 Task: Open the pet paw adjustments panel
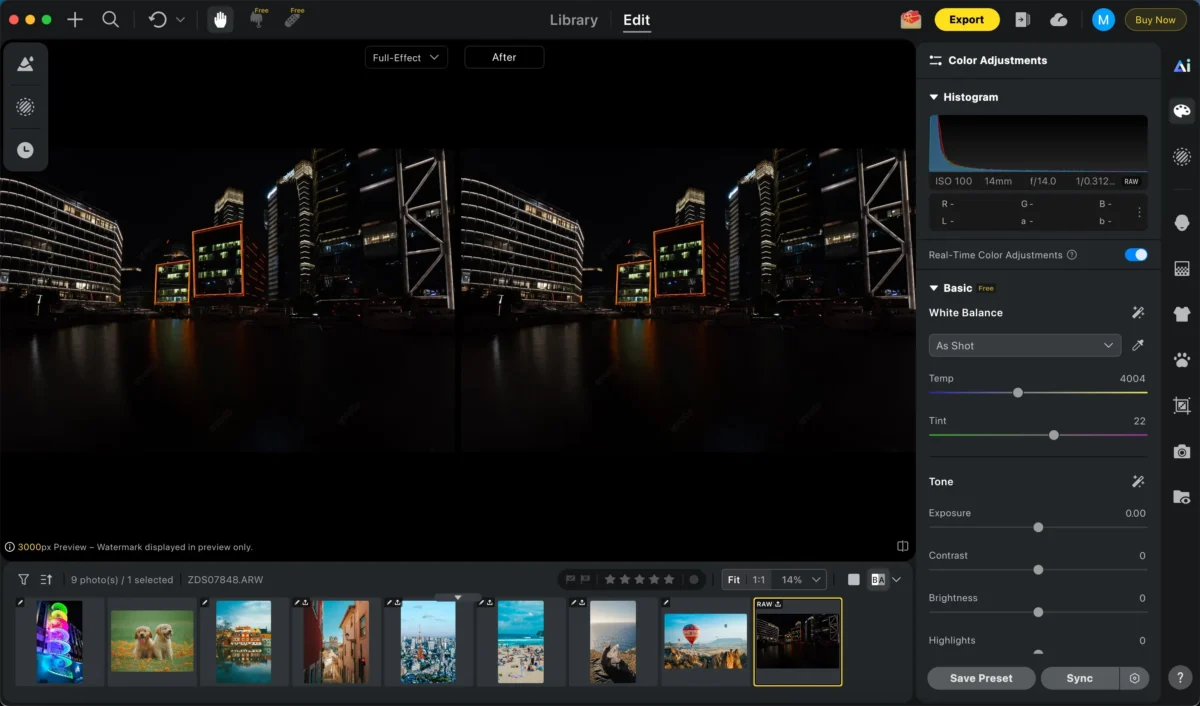1182,361
